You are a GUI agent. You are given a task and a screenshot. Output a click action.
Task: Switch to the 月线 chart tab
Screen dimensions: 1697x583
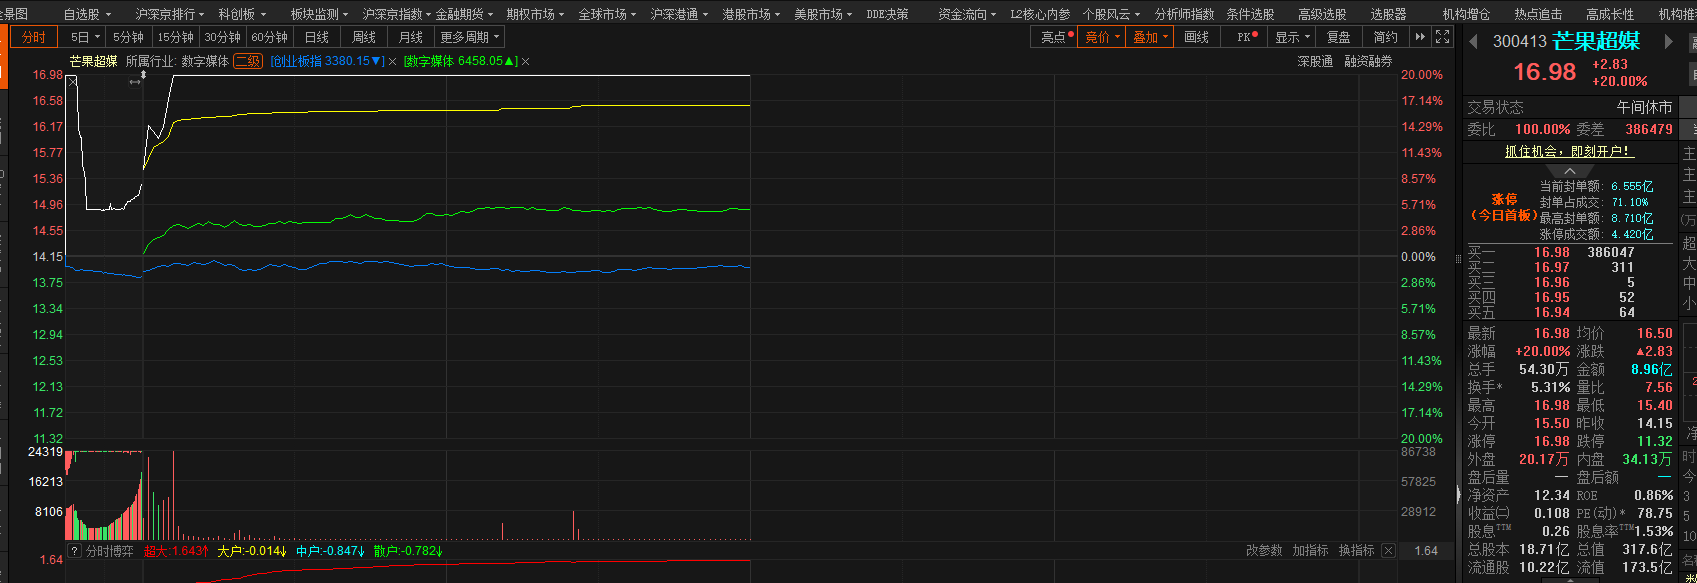coord(410,37)
